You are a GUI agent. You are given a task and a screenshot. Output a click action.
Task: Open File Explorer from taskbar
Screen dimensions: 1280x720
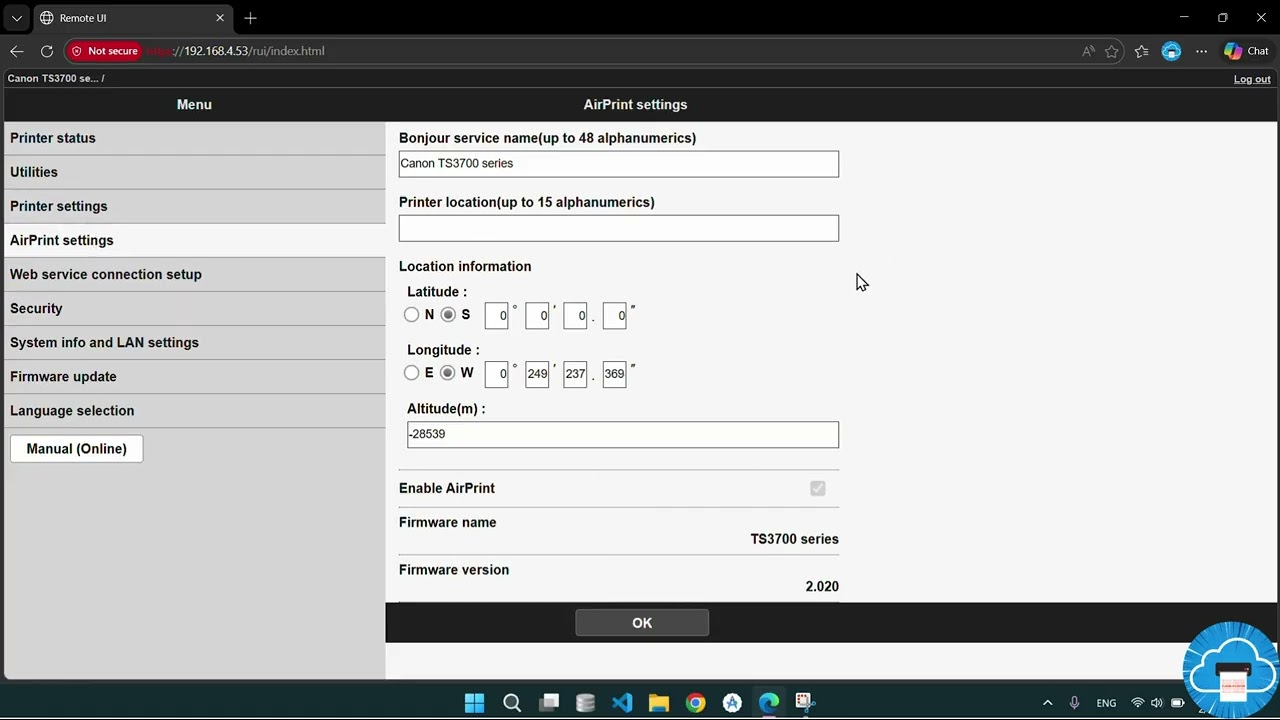[659, 703]
